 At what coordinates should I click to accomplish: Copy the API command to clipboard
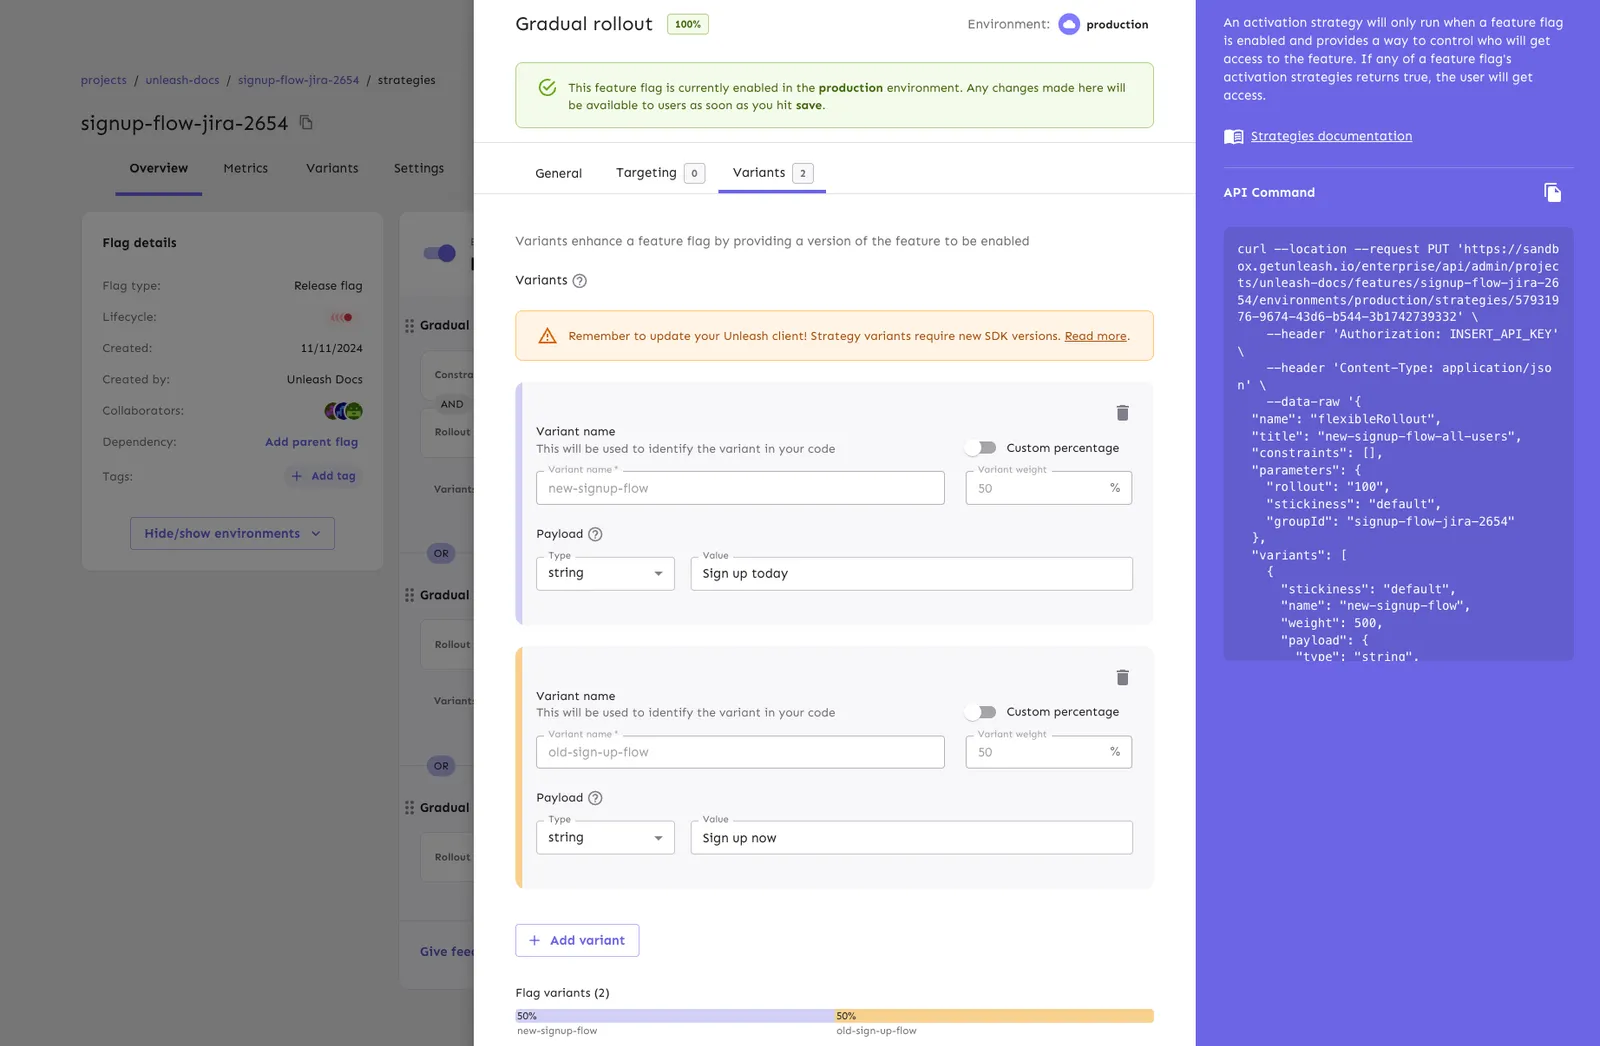pos(1552,192)
